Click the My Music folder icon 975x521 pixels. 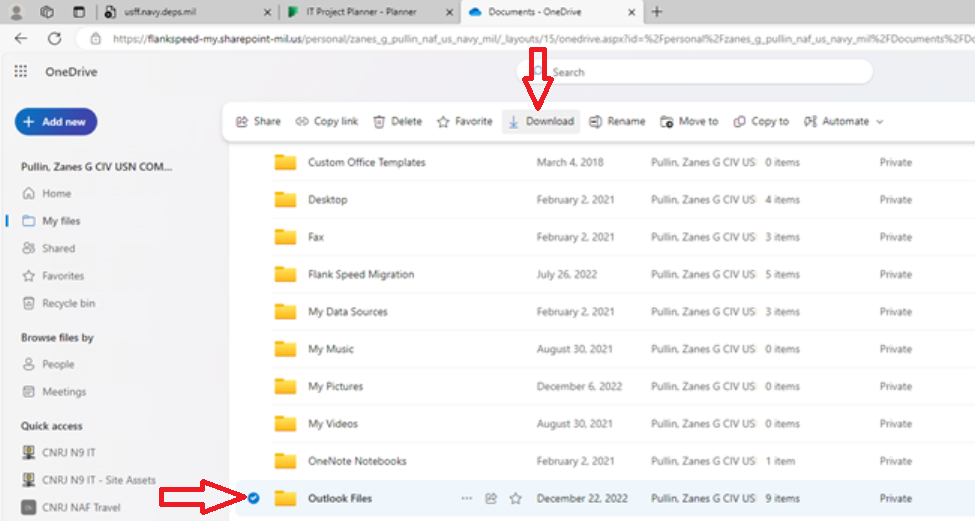[285, 349]
